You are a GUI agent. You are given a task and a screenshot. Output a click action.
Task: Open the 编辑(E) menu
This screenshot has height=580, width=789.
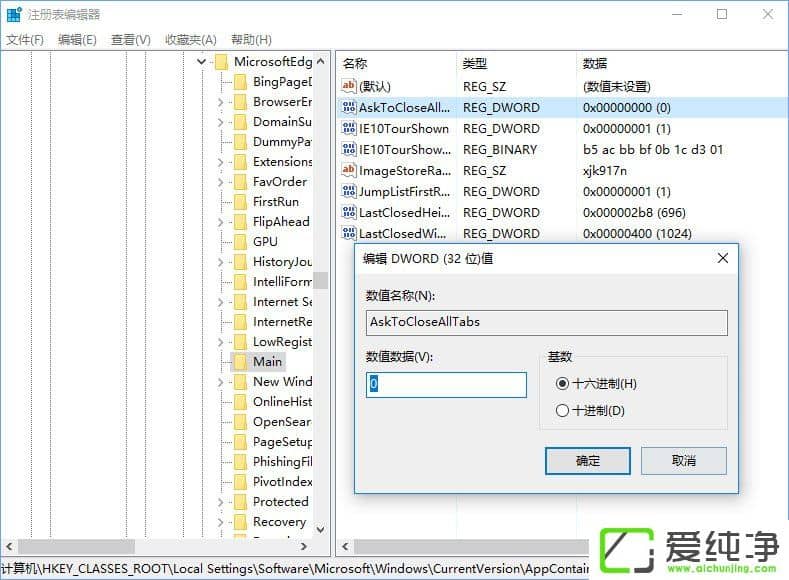click(77, 40)
